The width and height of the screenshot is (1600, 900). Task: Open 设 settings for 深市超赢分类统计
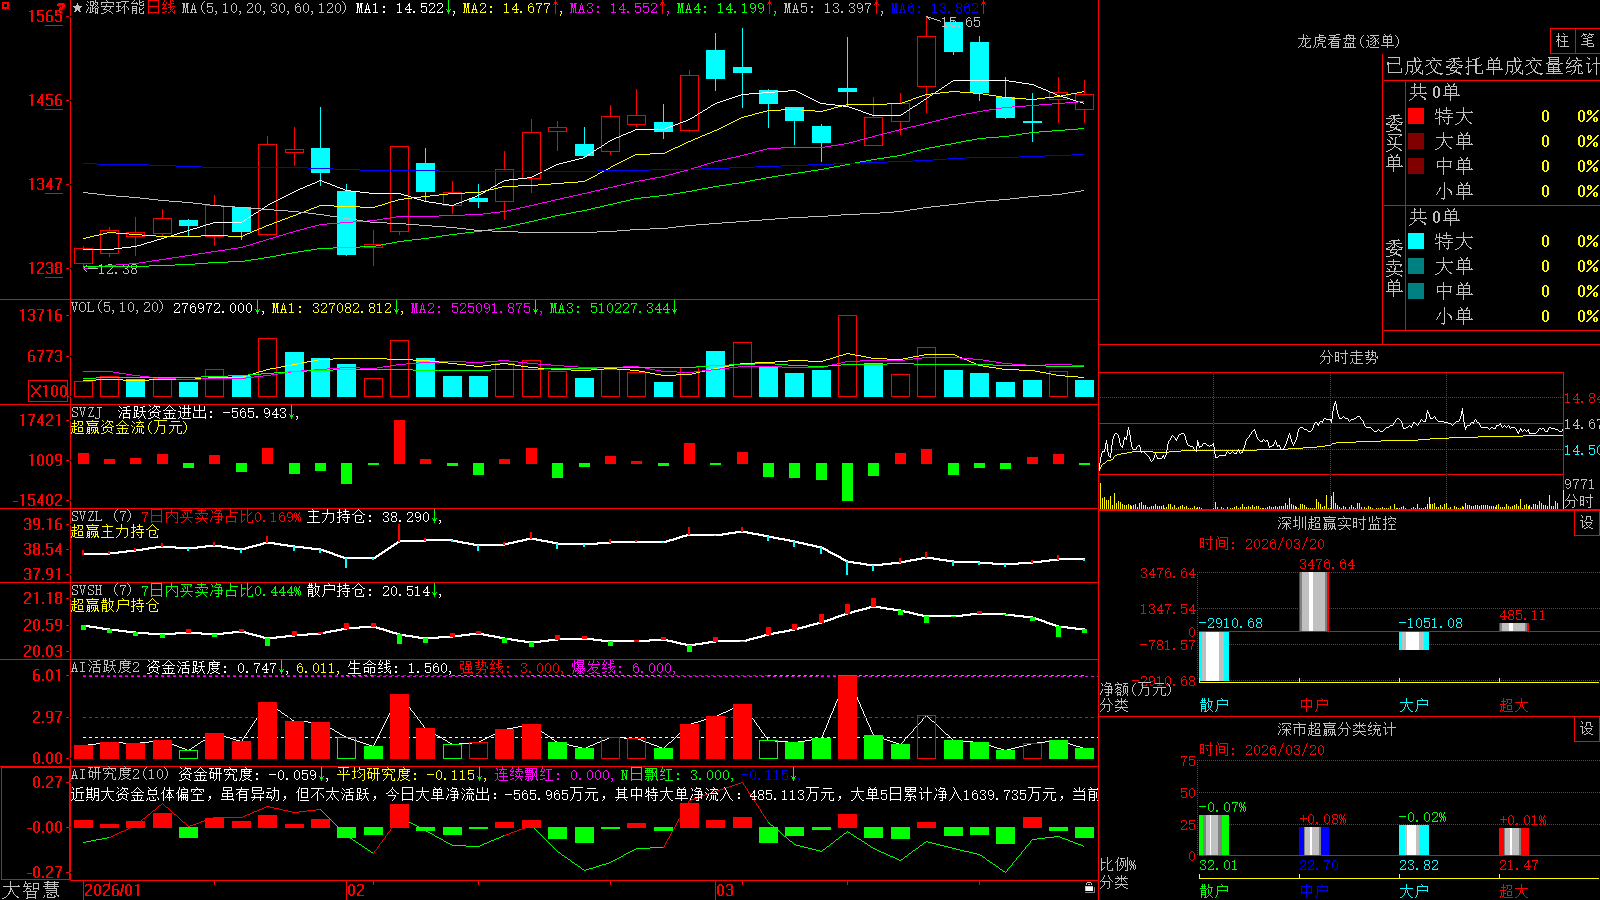[1587, 729]
